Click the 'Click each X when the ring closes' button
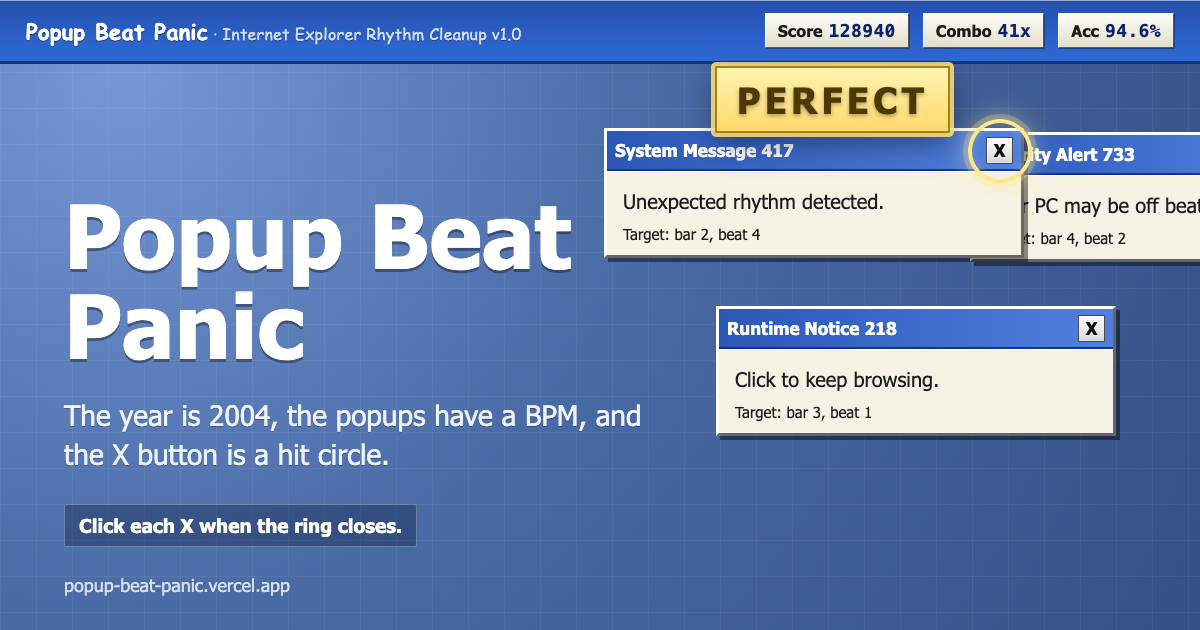Image resolution: width=1200 pixels, height=630 pixels. (240, 526)
